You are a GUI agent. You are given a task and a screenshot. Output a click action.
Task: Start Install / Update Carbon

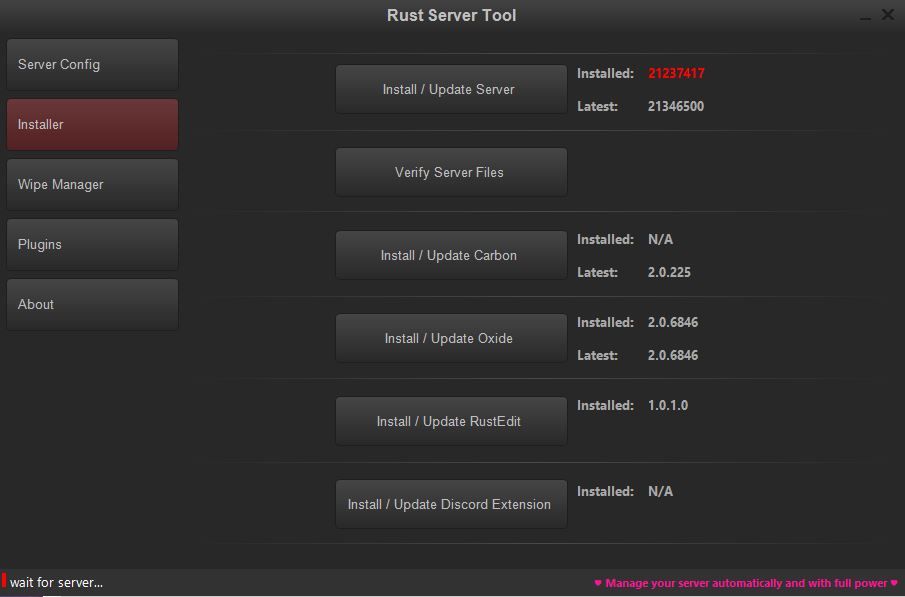[x=450, y=256]
